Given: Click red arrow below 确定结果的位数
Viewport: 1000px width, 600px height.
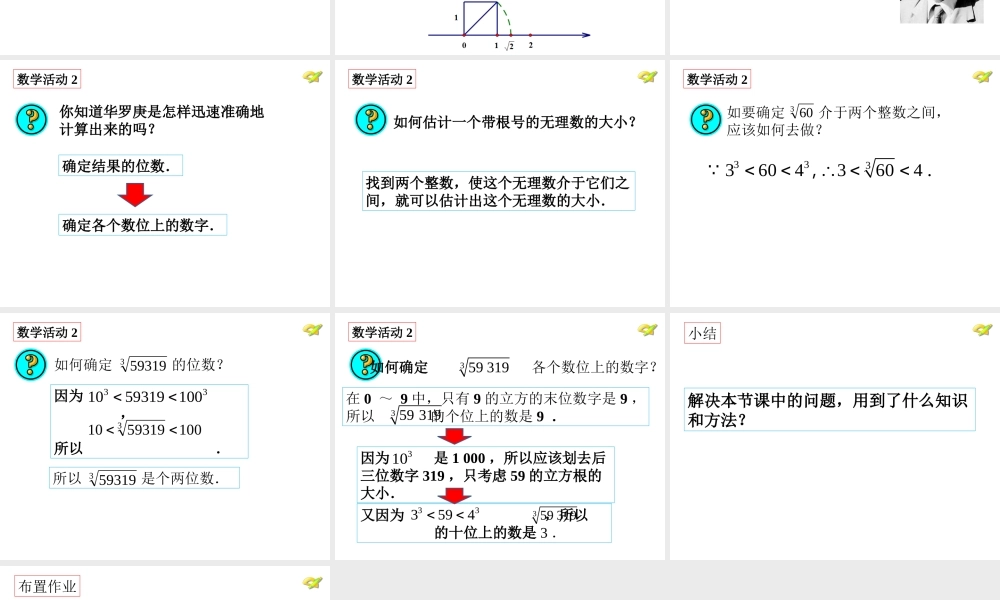Looking at the screenshot, I should tap(135, 195).
